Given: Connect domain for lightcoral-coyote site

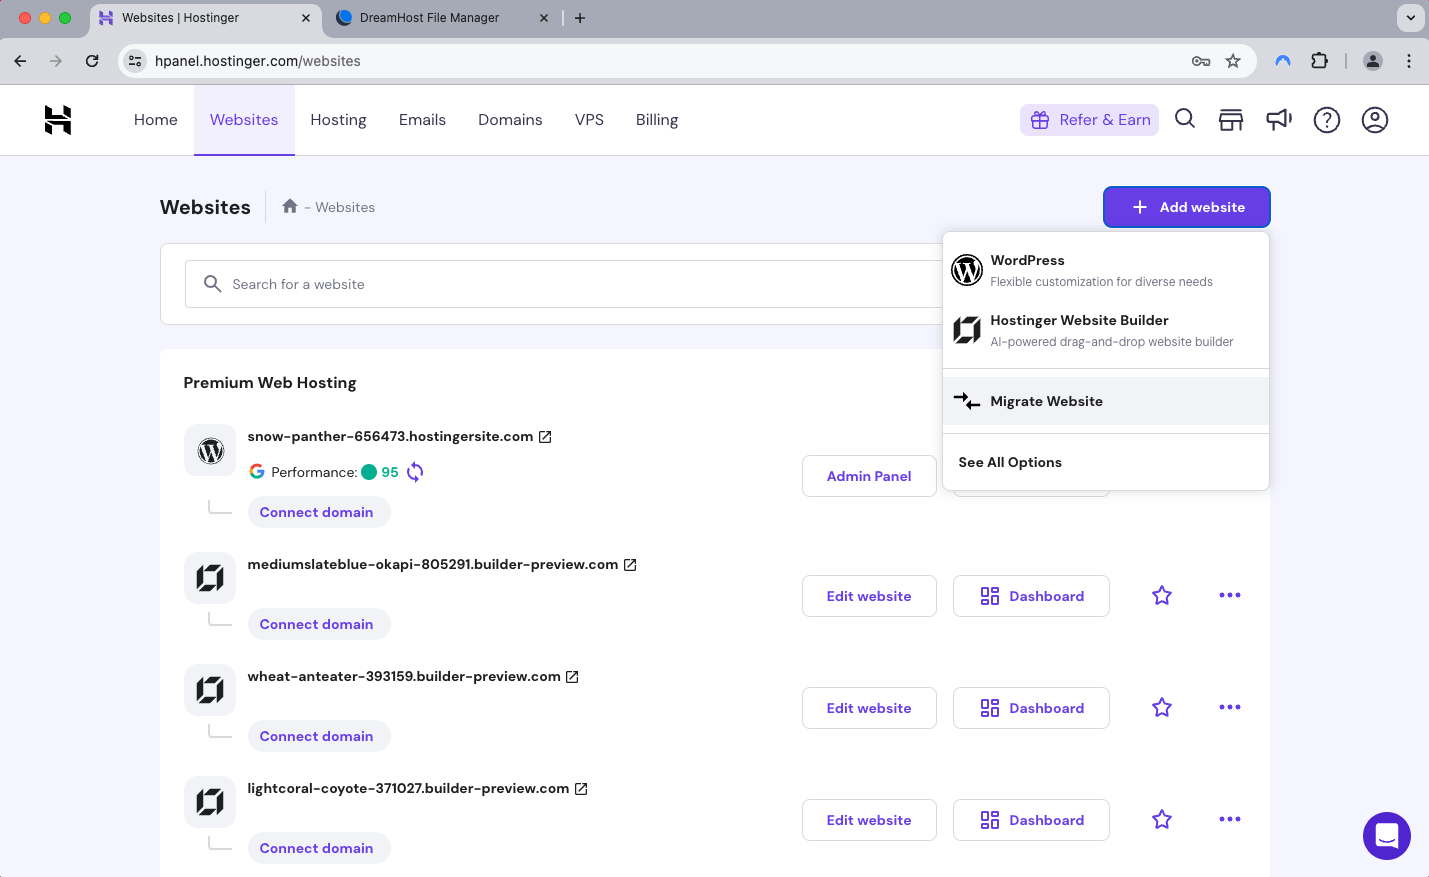Looking at the screenshot, I should tap(317, 848).
